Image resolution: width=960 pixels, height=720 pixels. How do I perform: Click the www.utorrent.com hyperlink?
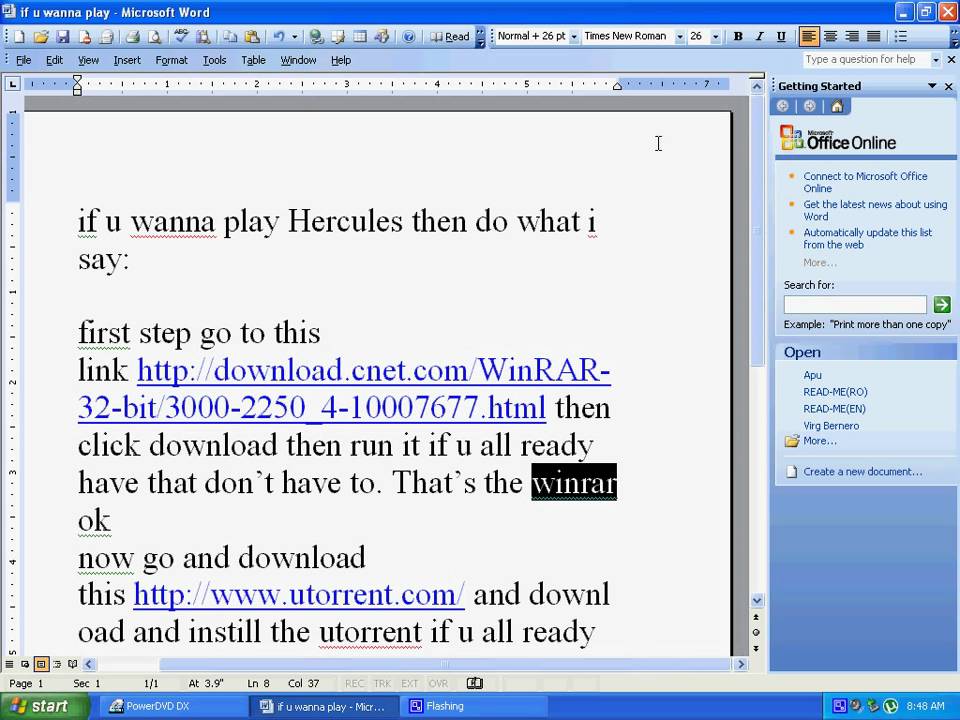(x=299, y=594)
